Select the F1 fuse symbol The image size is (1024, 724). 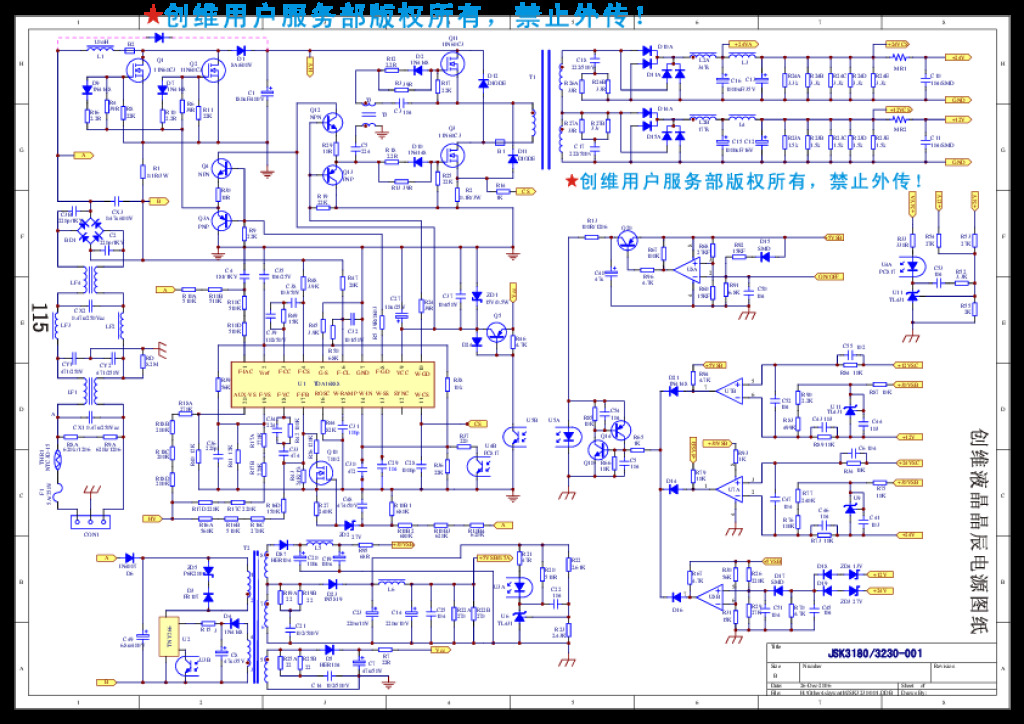57,493
